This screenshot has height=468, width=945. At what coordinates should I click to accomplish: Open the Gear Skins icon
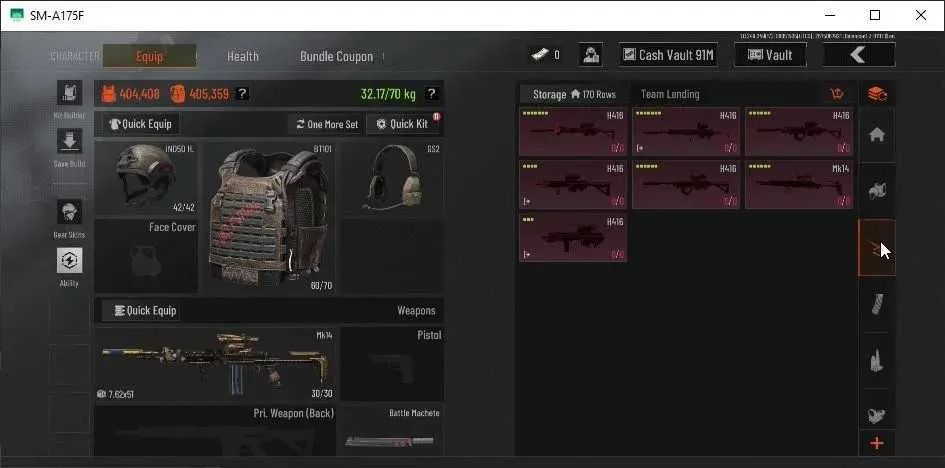pos(69,212)
